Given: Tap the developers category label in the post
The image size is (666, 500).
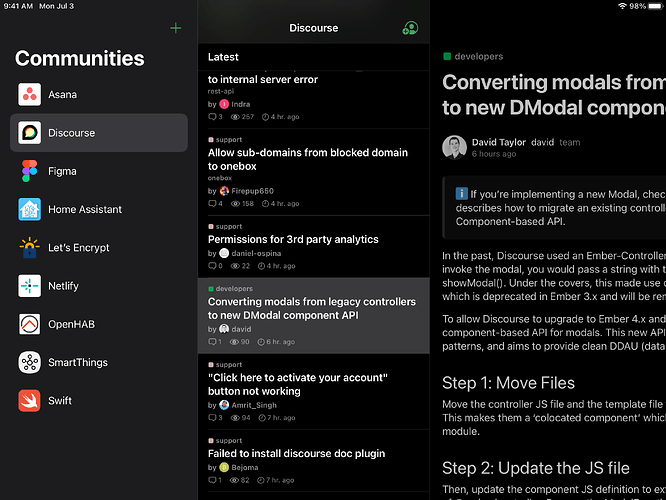Looking at the screenshot, I should coord(479,56).
